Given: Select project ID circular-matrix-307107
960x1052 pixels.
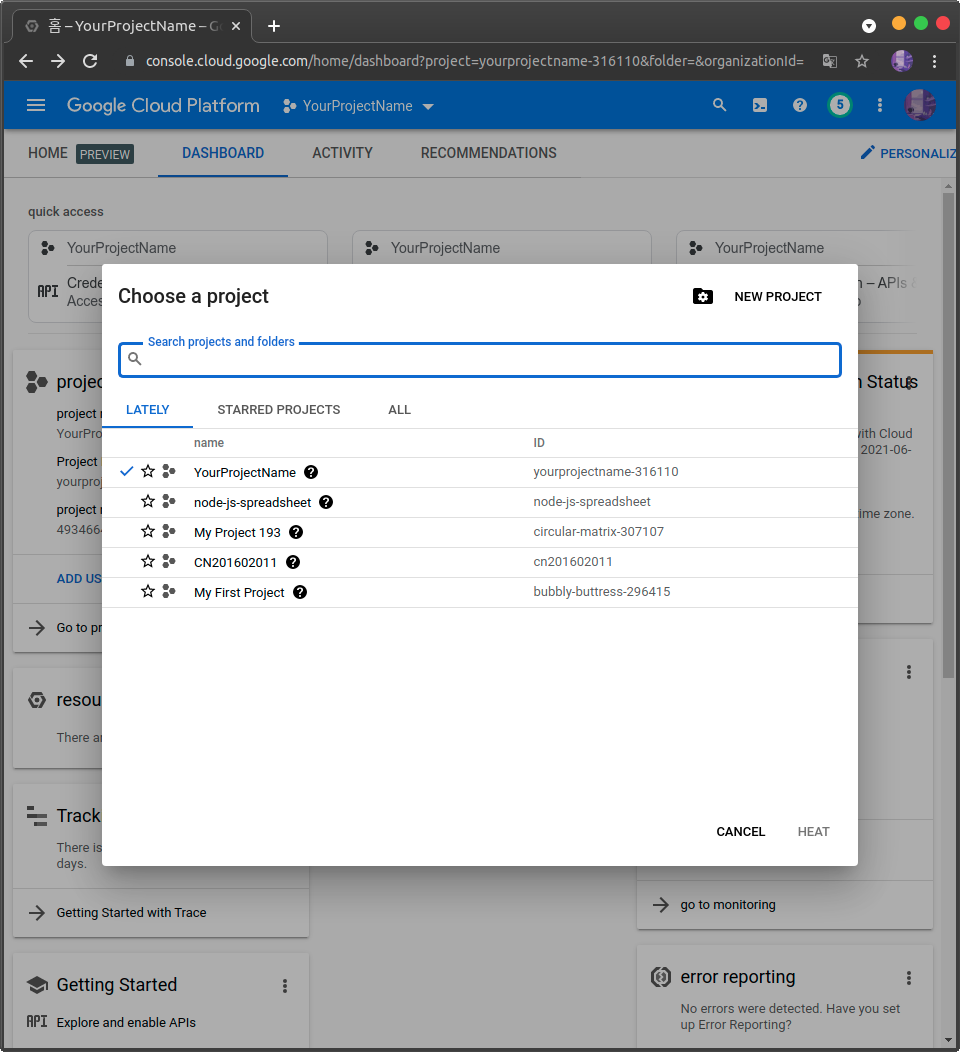Looking at the screenshot, I should pyautogui.click(x=598, y=531).
